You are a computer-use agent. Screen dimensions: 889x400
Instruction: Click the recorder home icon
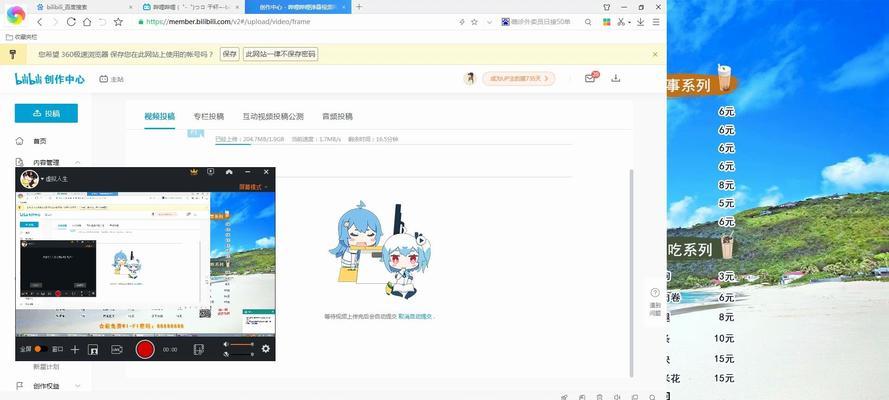pos(229,172)
